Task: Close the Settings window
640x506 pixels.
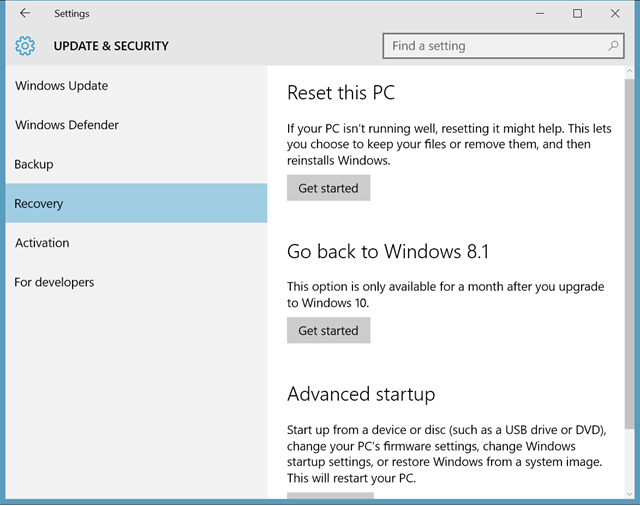Action: click(x=615, y=13)
